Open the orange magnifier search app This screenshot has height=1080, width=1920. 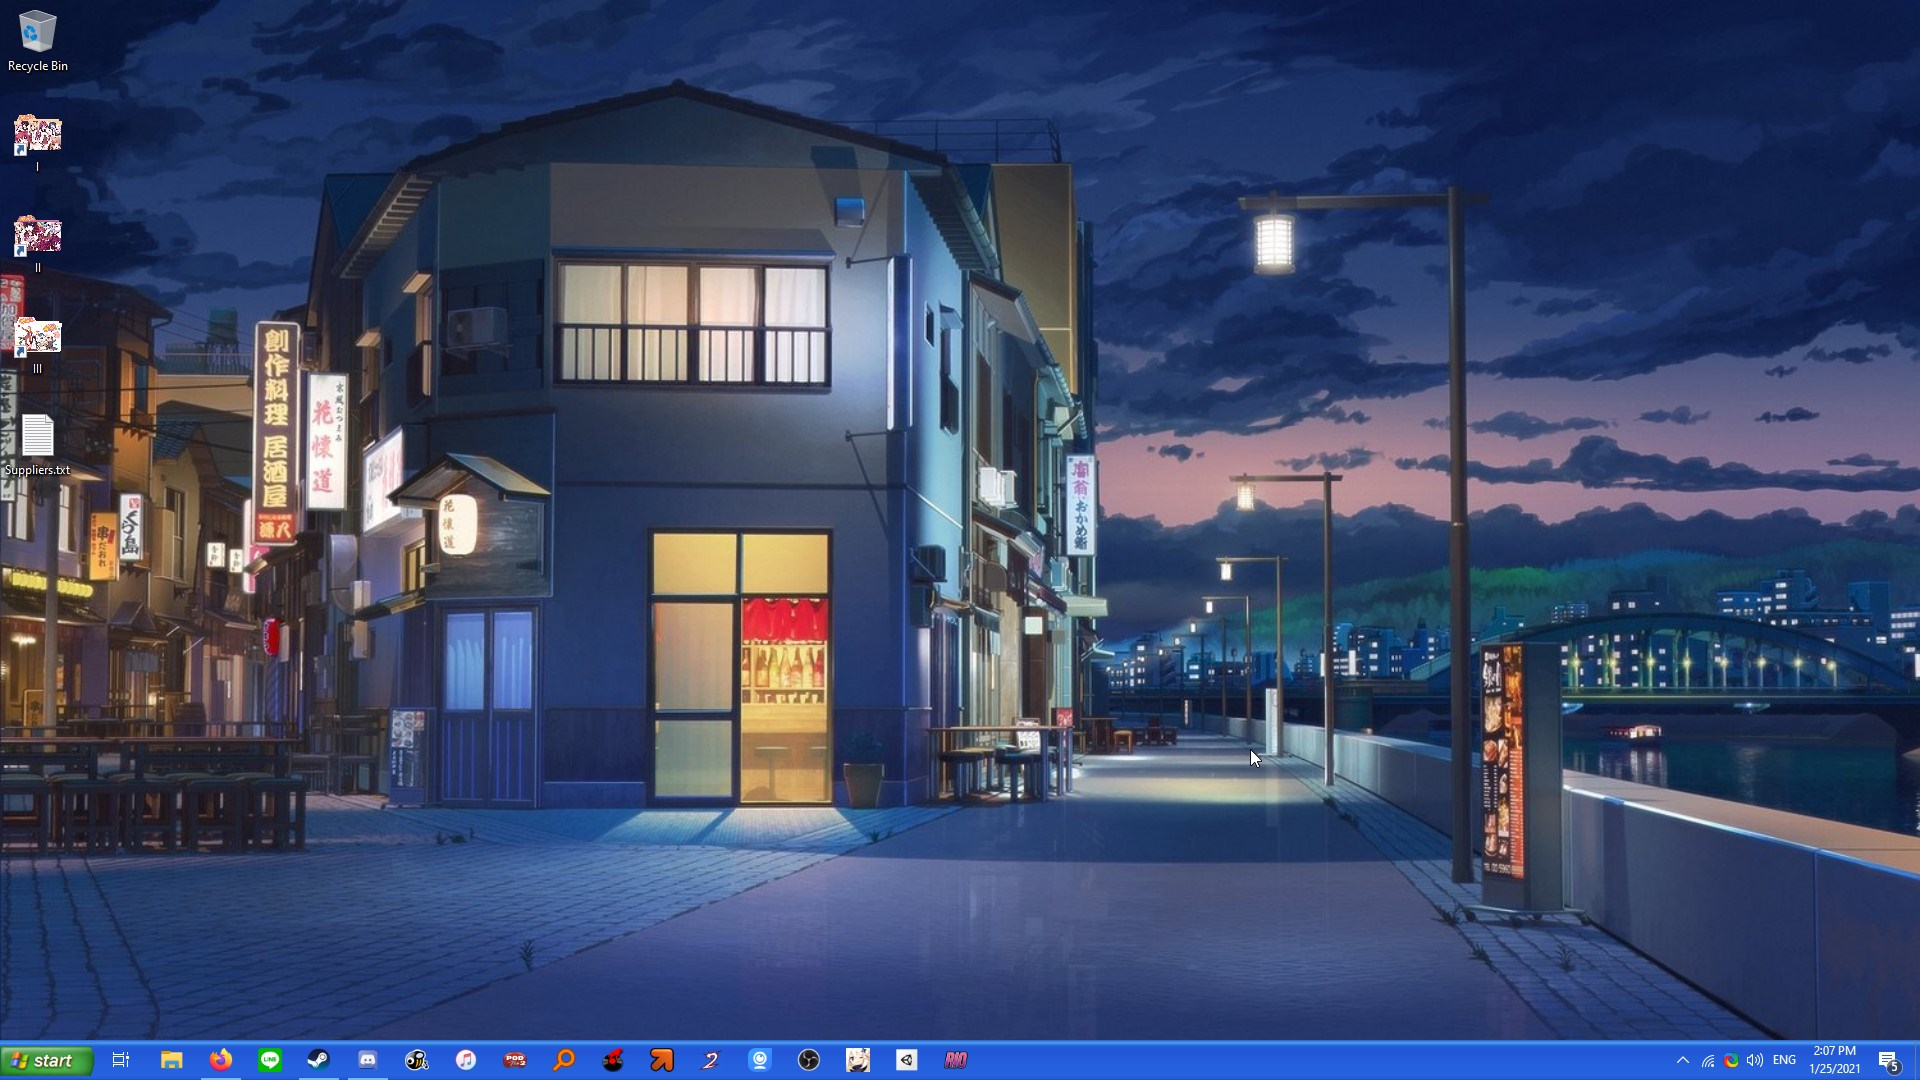[564, 1060]
